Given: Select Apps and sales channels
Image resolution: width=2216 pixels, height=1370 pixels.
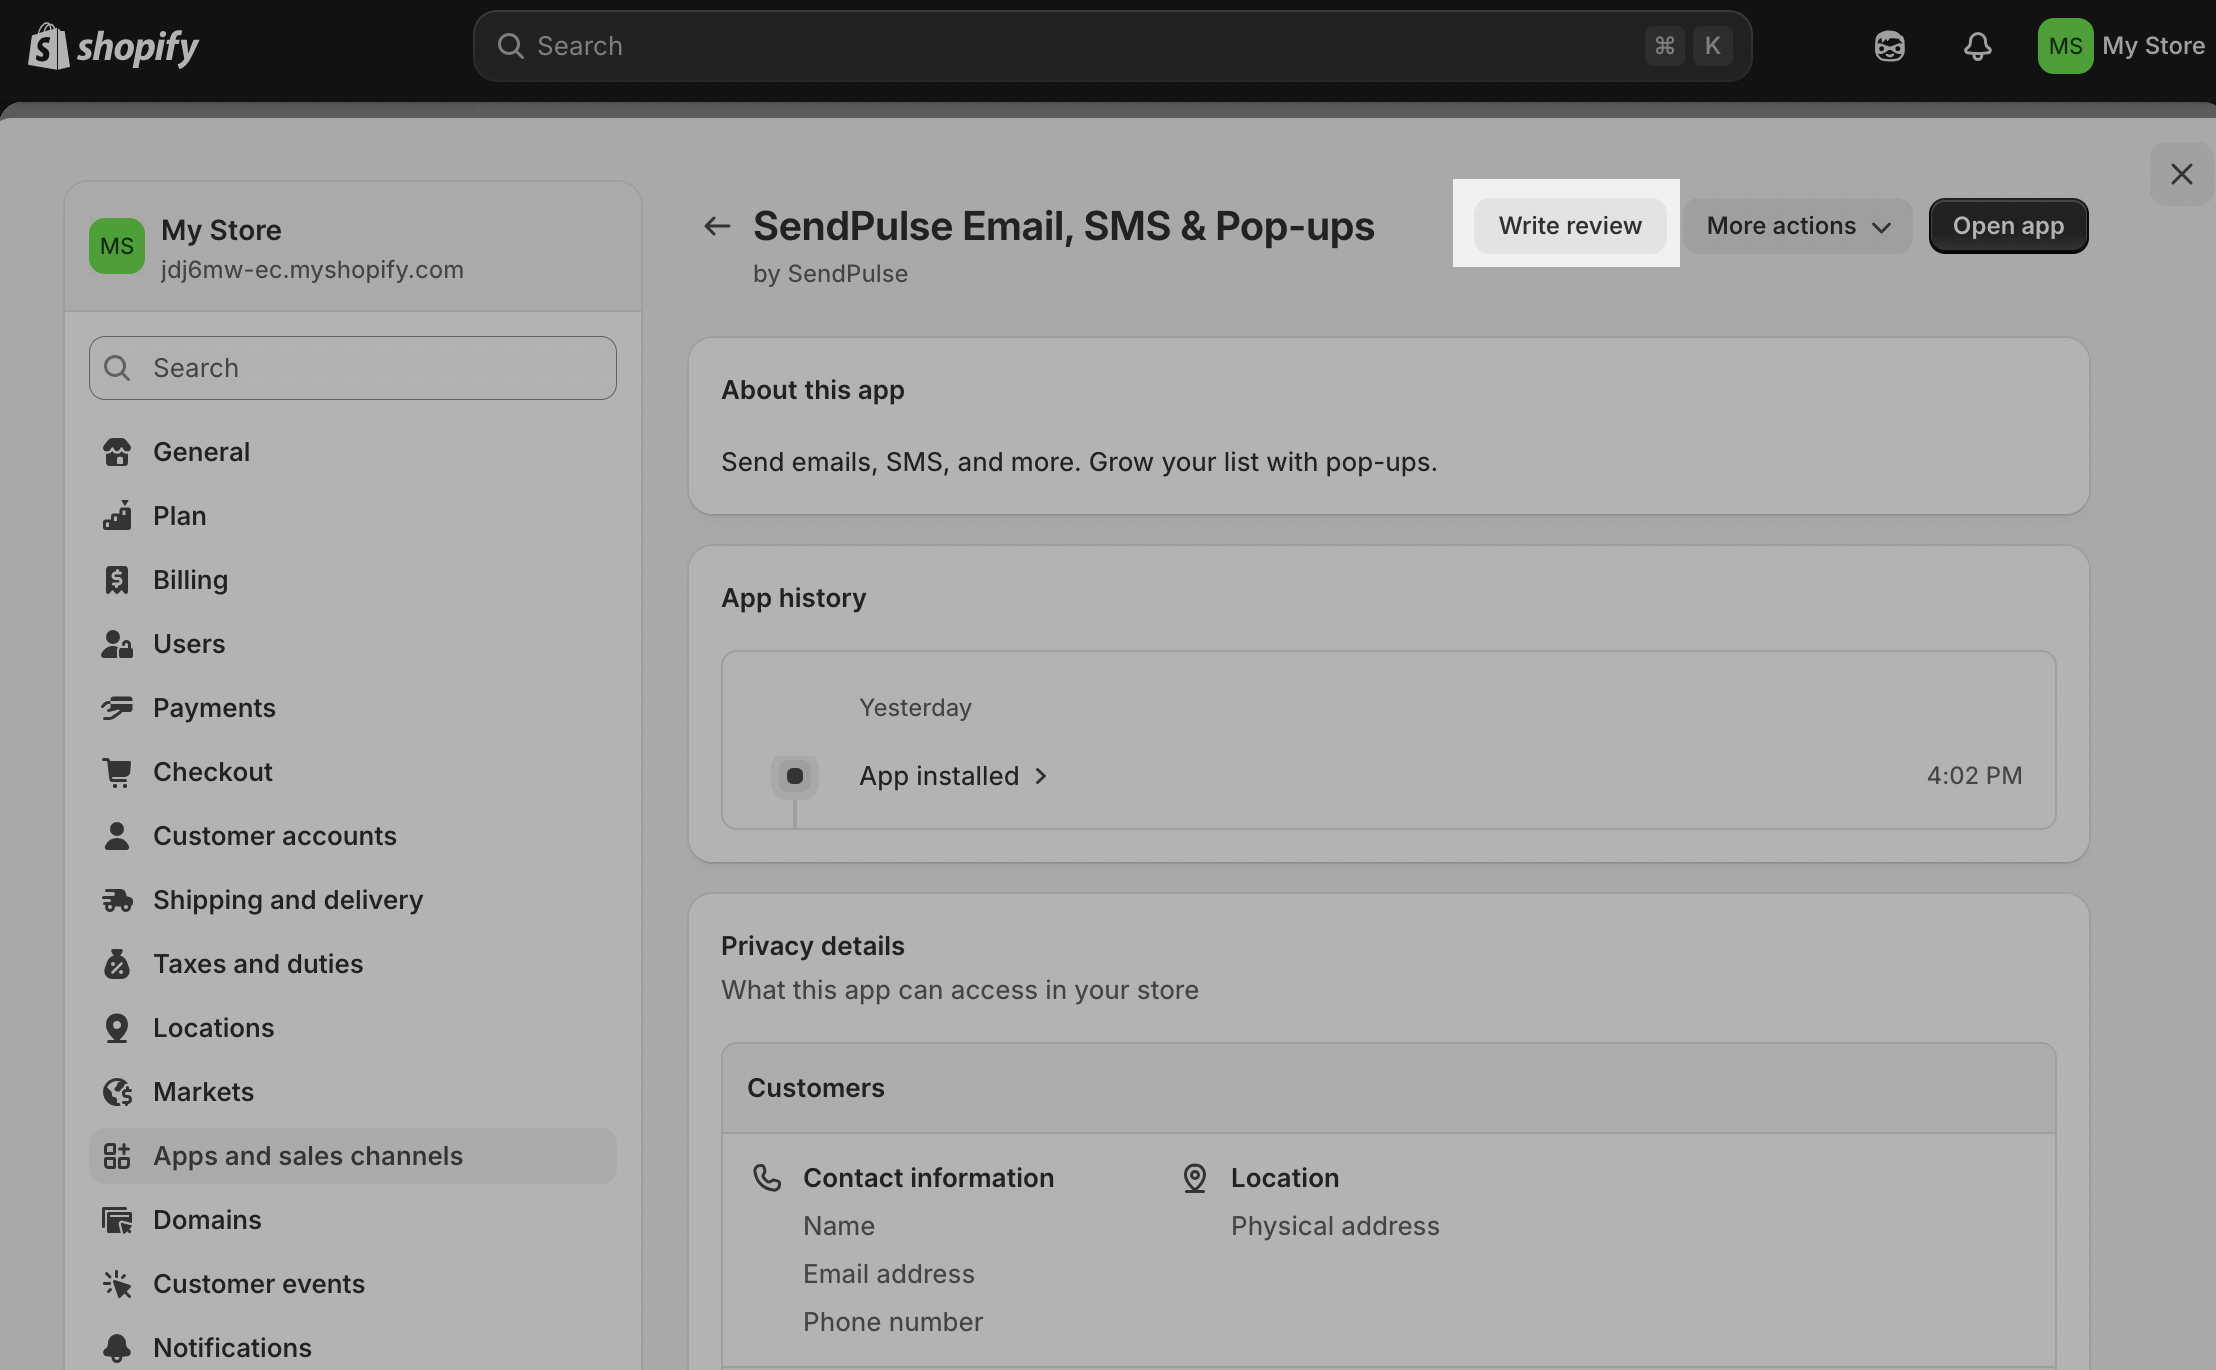Looking at the screenshot, I should tap(353, 1156).
